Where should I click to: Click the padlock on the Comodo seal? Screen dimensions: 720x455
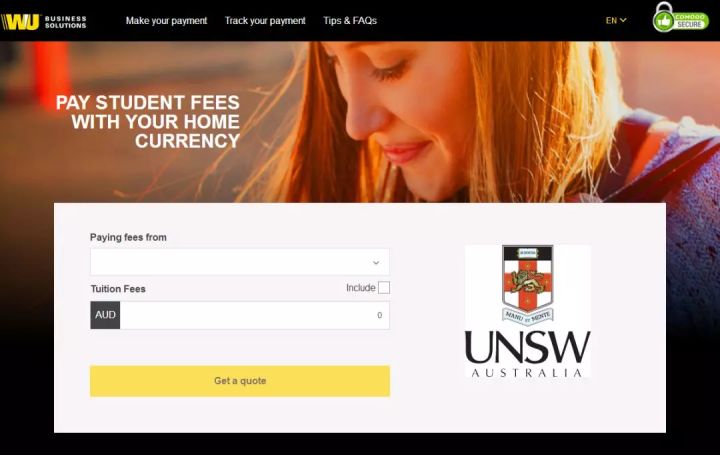(x=663, y=7)
